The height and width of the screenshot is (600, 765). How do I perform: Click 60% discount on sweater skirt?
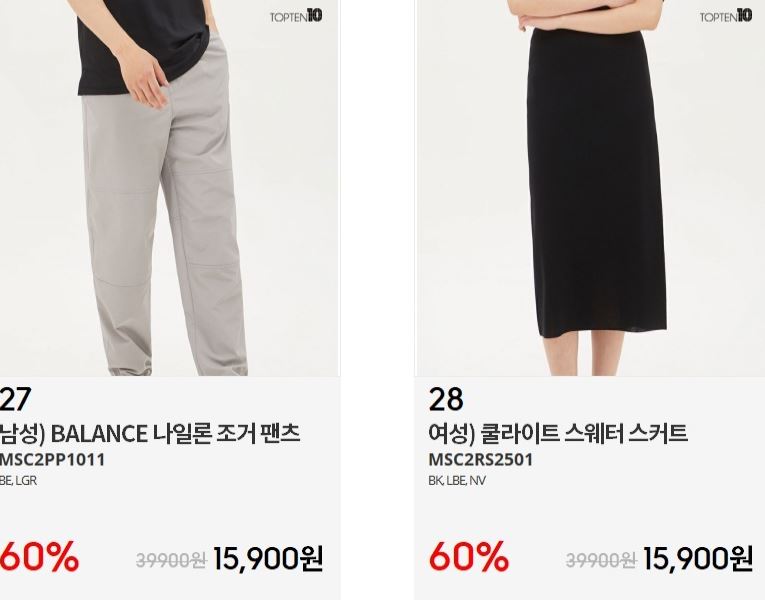469,557
